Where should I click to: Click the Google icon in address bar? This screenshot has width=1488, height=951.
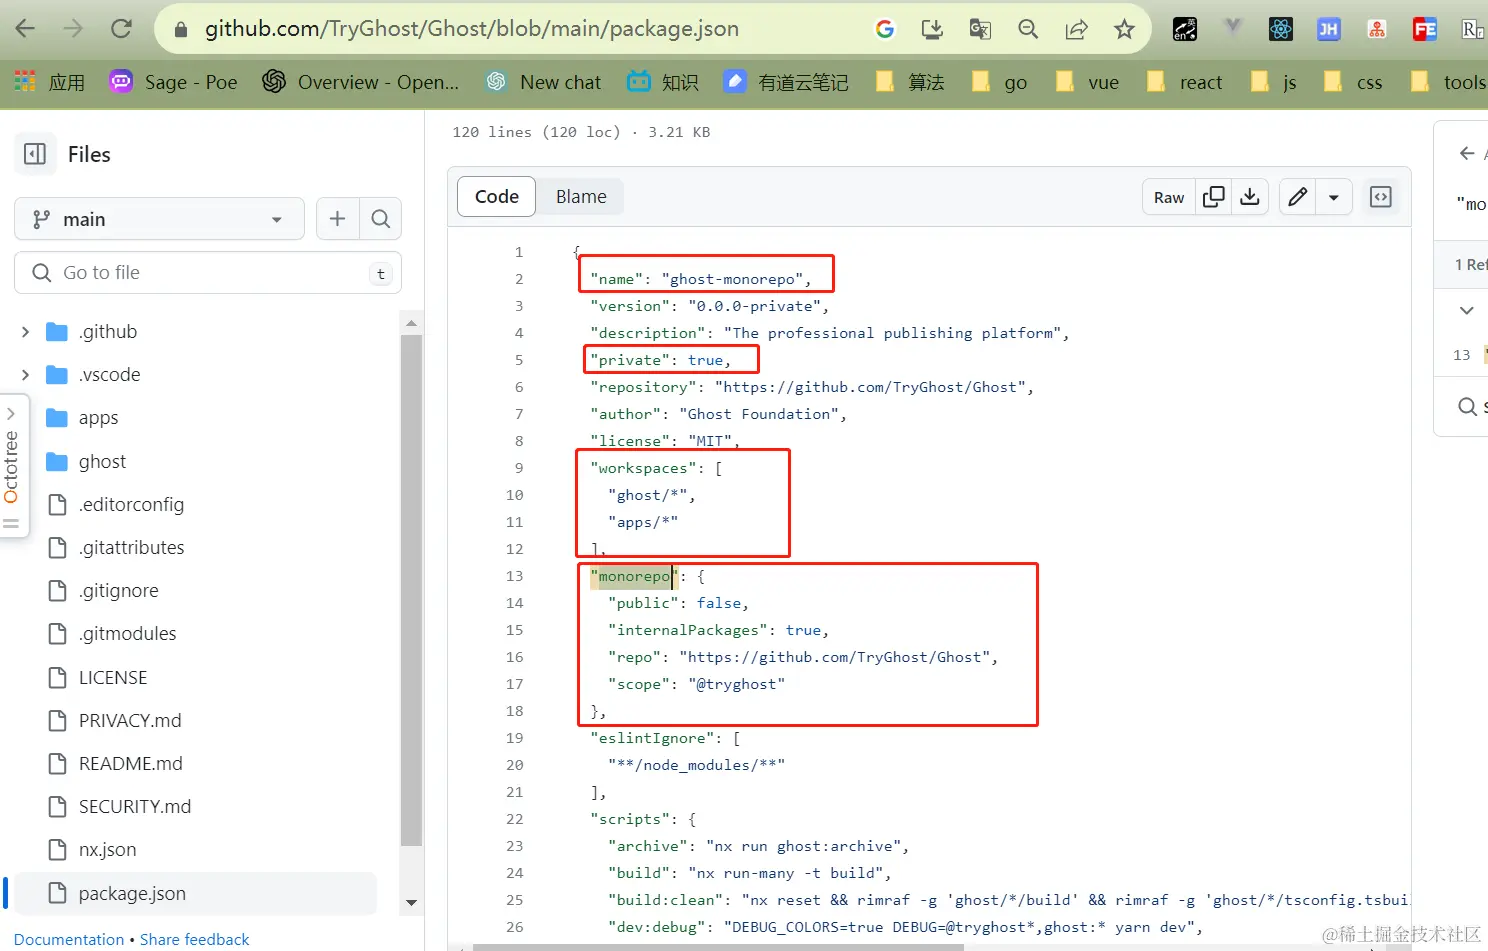pos(885,29)
